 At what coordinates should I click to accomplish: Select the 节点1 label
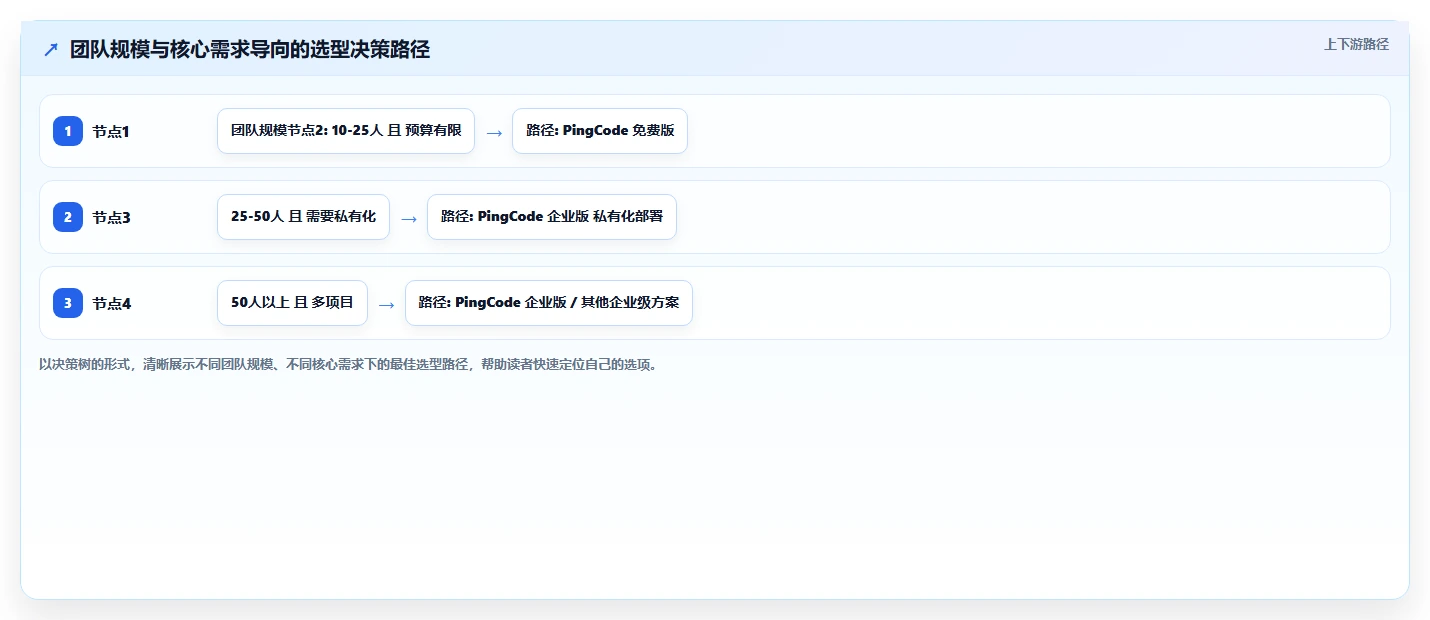pyautogui.click(x=112, y=131)
